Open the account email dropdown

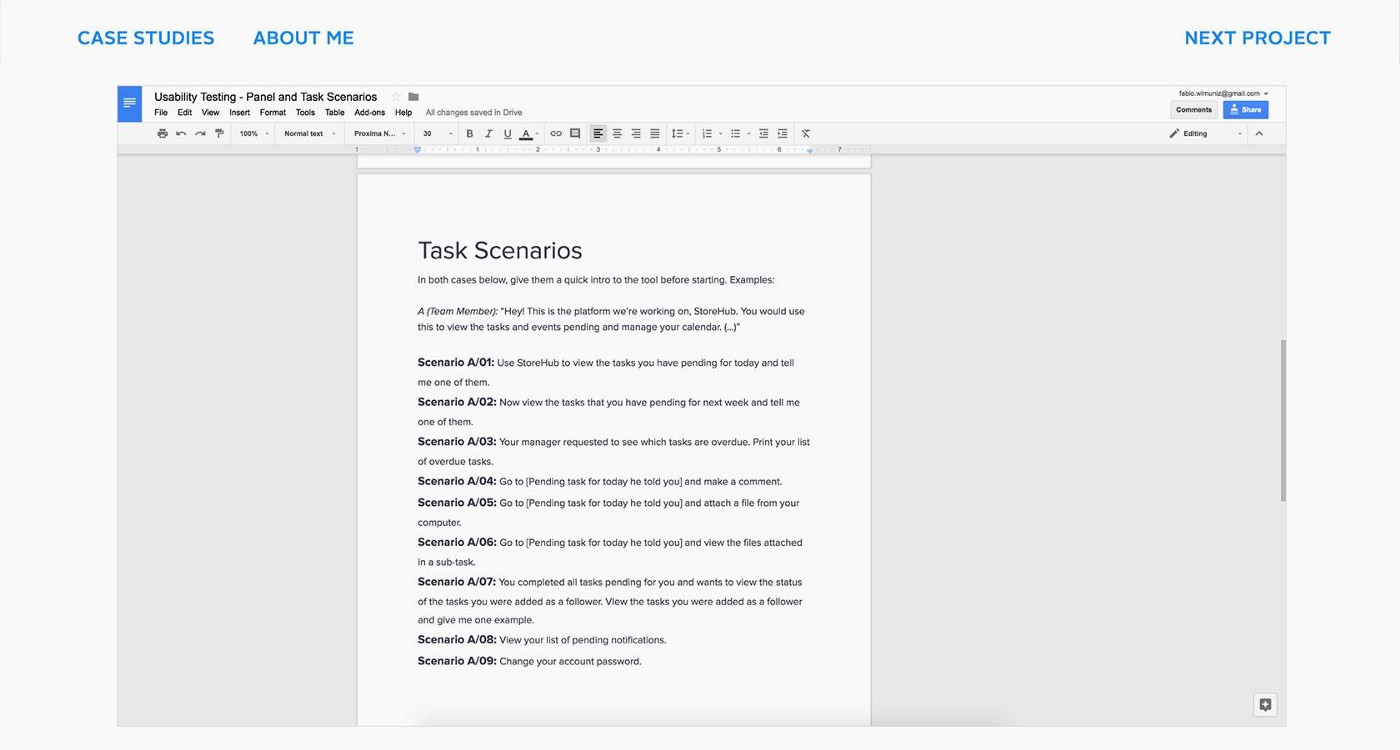[x=1224, y=93]
